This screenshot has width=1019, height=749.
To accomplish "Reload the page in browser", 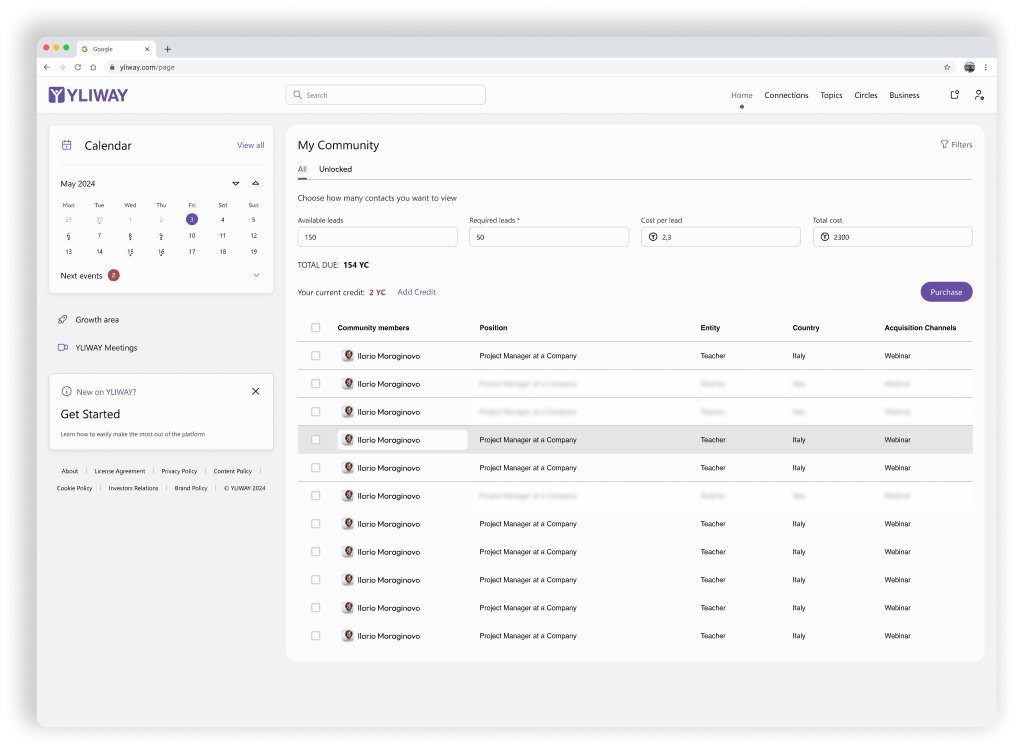I will click(77, 67).
